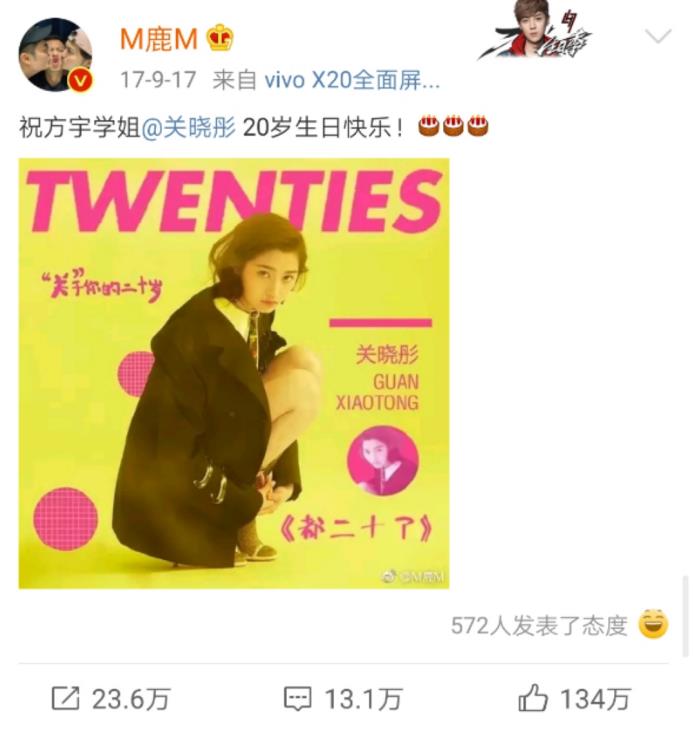Open the post options chevron dropdown
The width and height of the screenshot is (693, 731).
[x=658, y=36]
